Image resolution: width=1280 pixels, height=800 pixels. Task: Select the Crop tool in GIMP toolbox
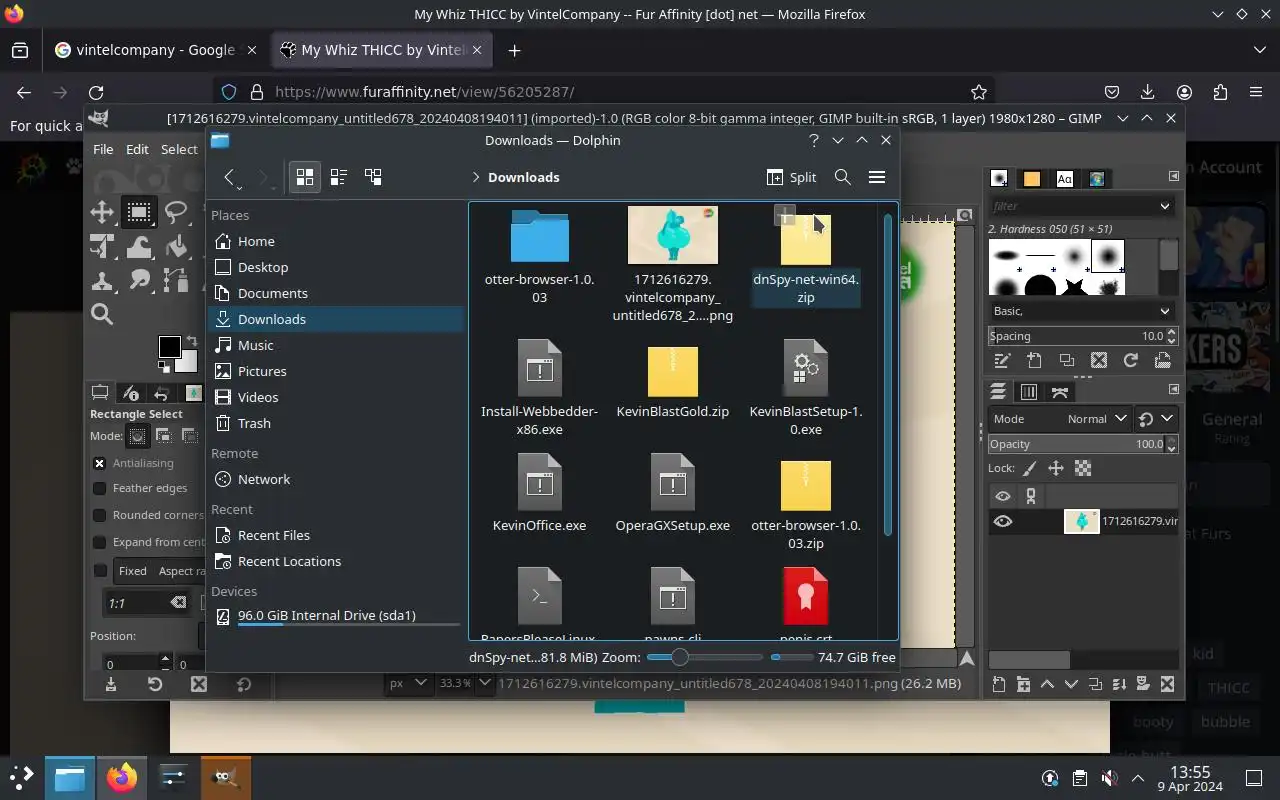pos(102,246)
